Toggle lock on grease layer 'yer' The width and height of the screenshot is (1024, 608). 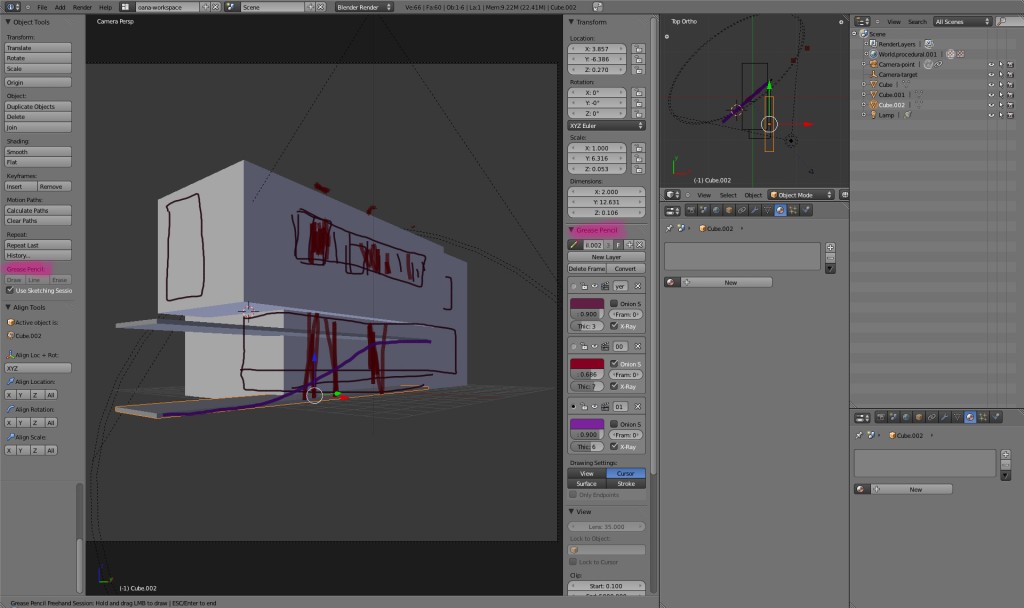pyautogui.click(x=584, y=286)
